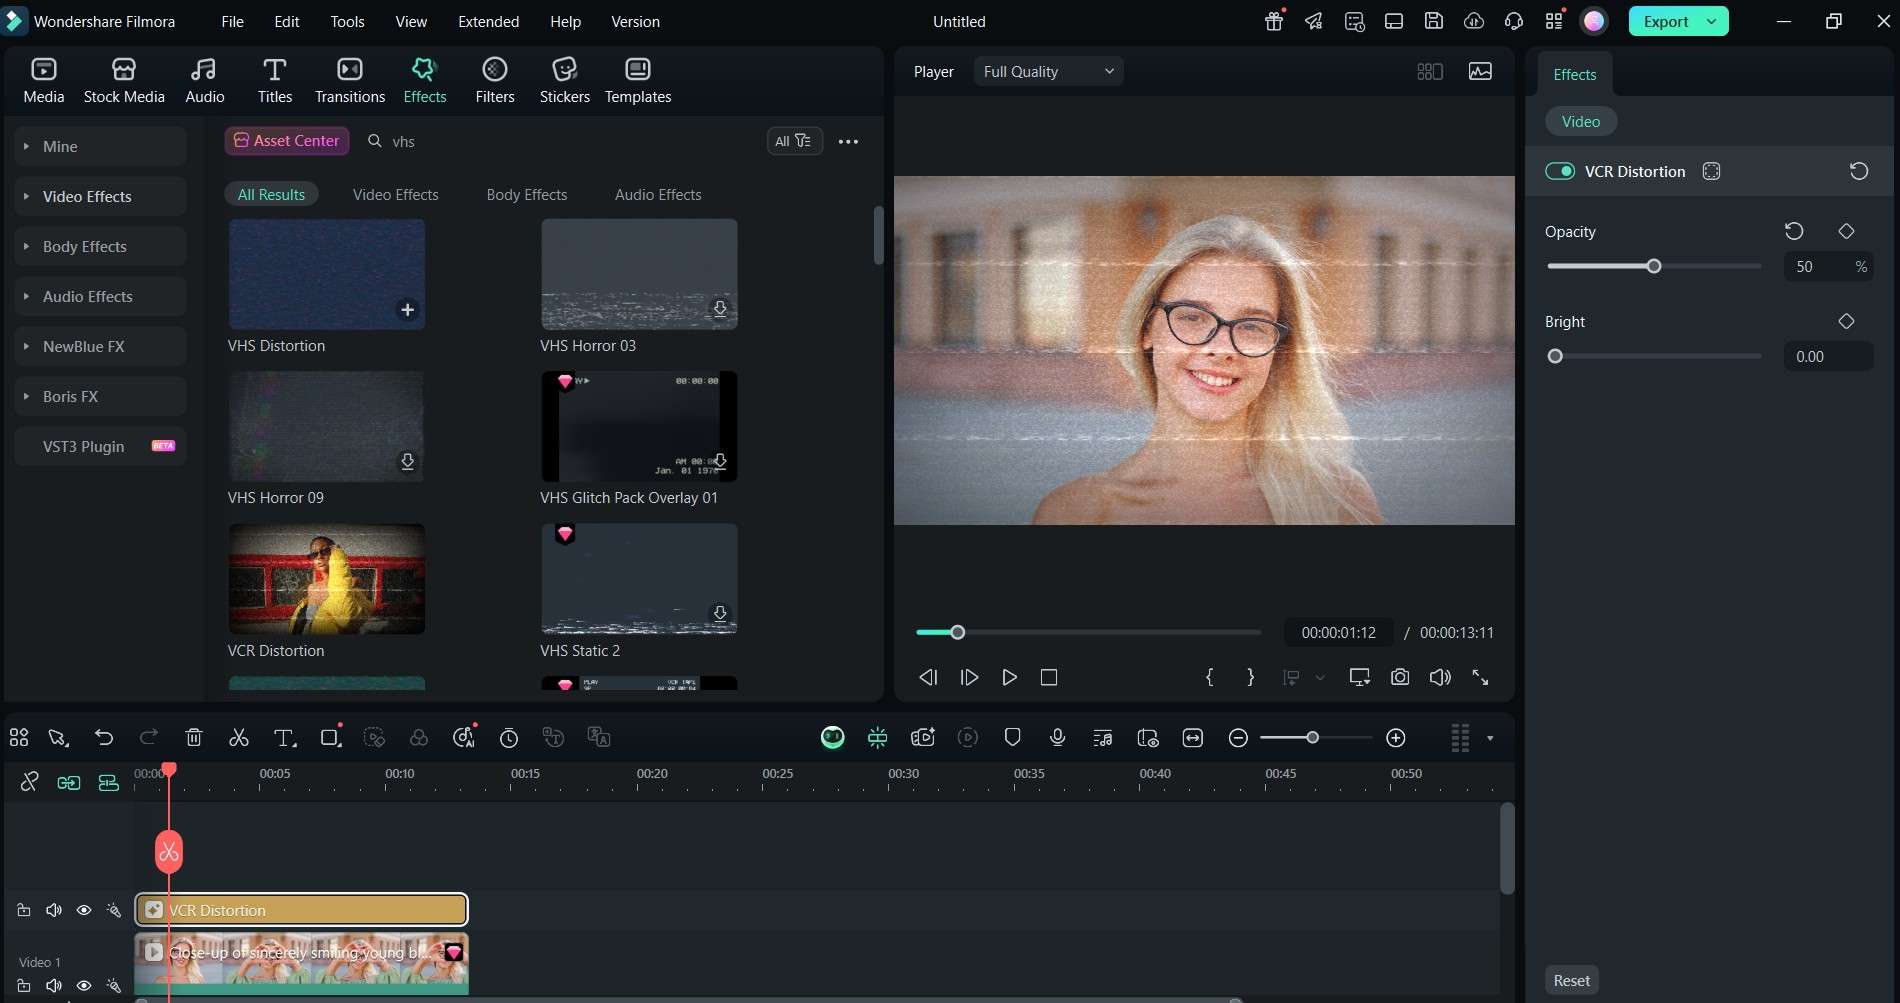Screen dimensions: 1900x1003
Task: Select the All Results tab
Action: [271, 194]
